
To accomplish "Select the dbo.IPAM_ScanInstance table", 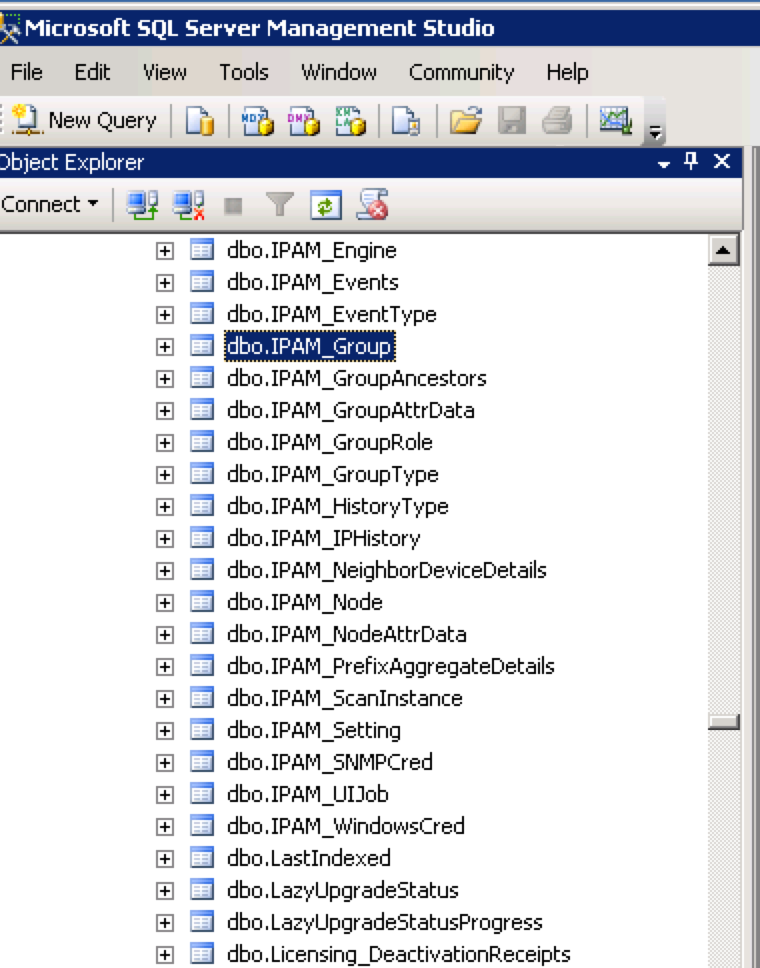I will point(345,699).
